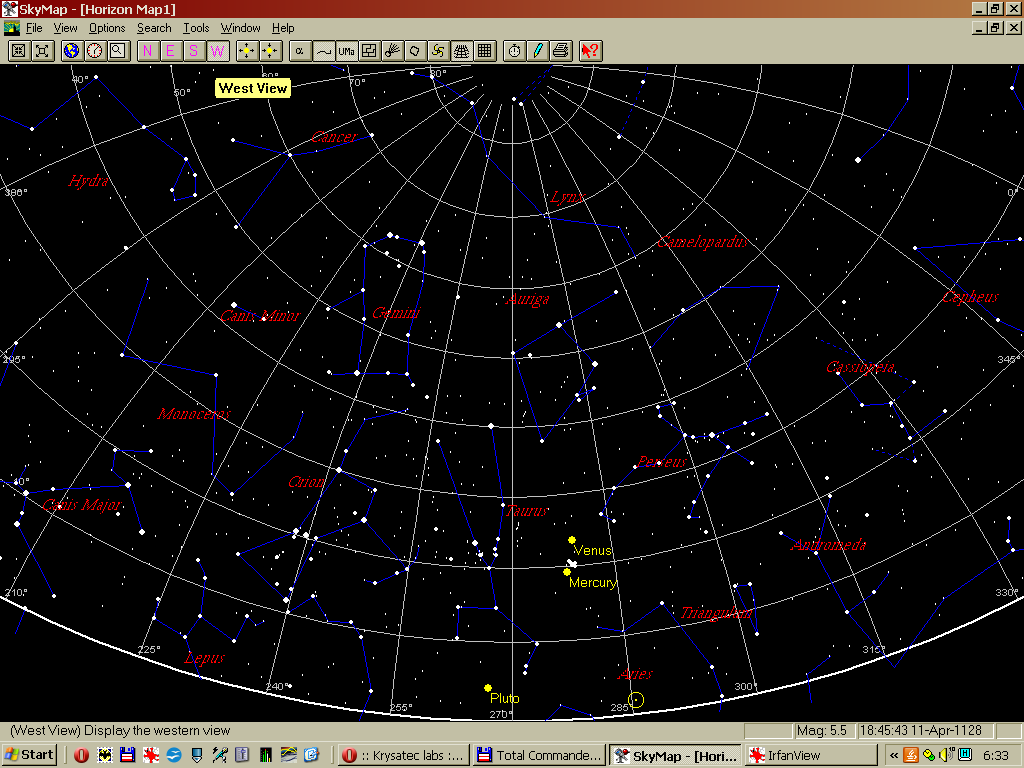Open the observer location globe icon
1024x768 pixels.
click(x=72, y=51)
